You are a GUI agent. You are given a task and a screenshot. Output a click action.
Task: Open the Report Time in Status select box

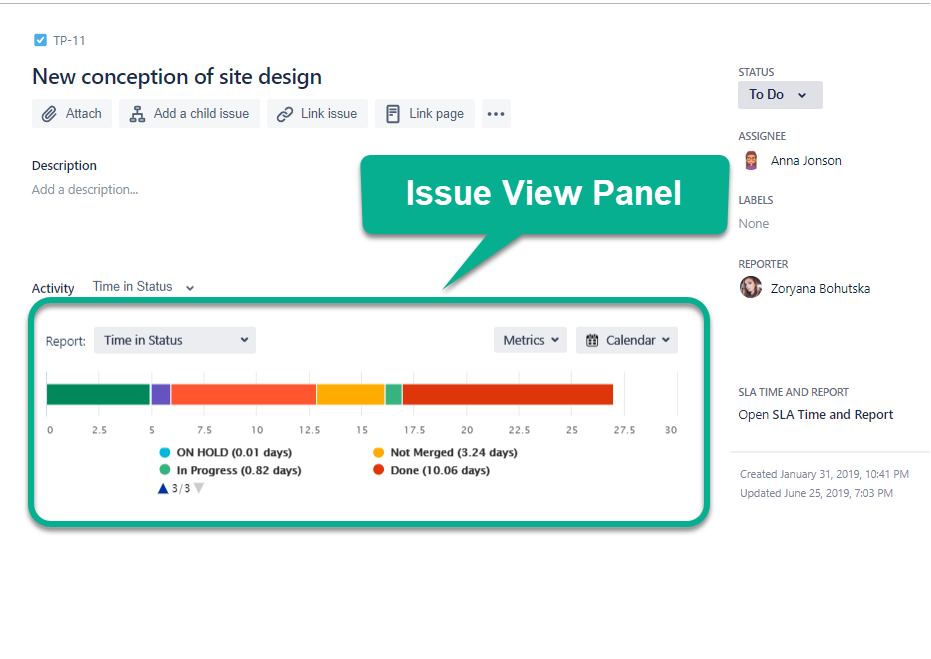(175, 340)
